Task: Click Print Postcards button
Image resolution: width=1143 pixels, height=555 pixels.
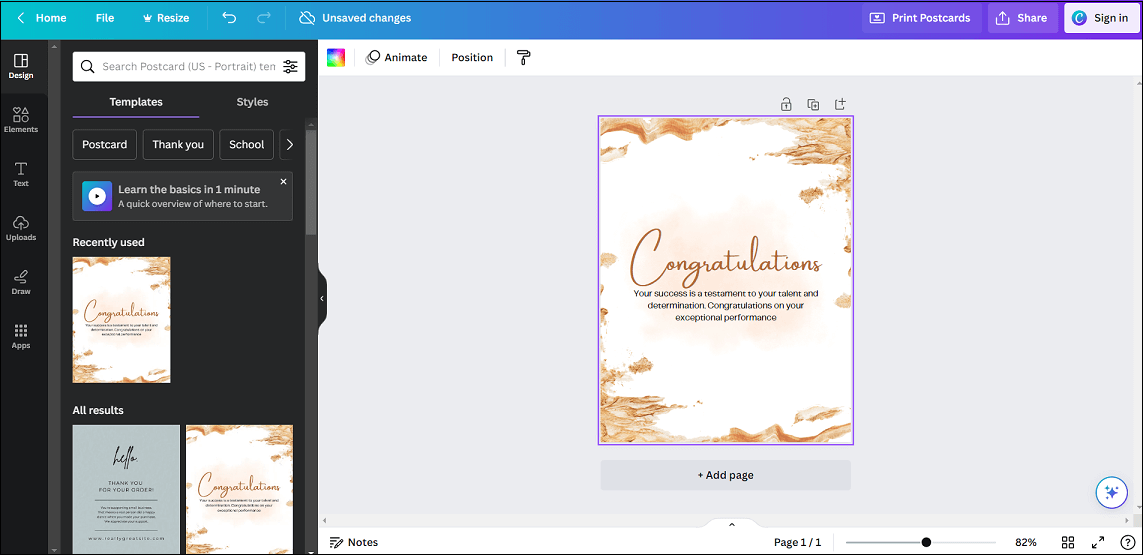Action: point(921,18)
